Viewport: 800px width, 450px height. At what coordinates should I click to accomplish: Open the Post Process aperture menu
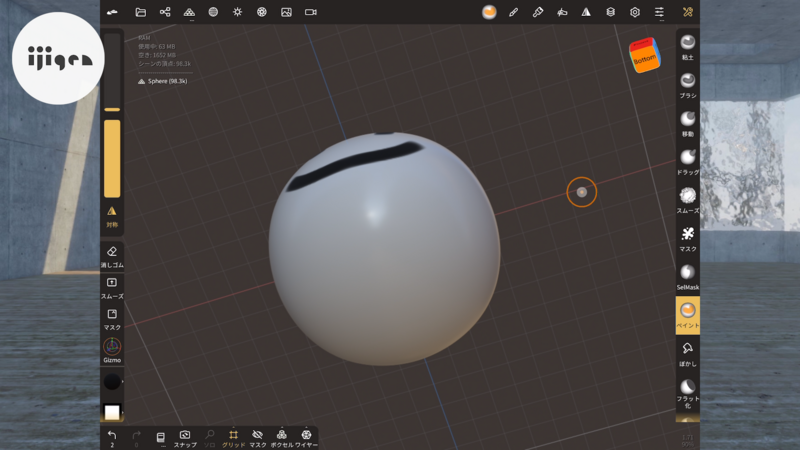[262, 12]
